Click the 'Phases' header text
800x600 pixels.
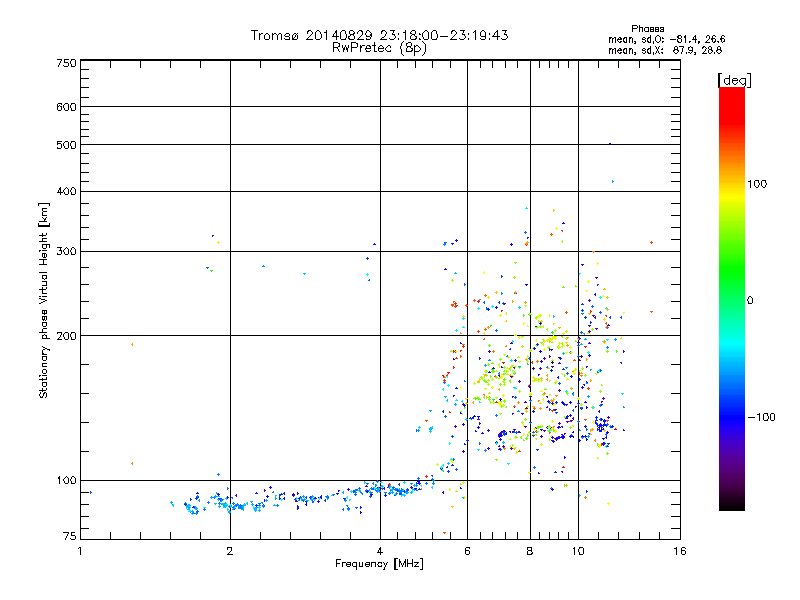647,29
